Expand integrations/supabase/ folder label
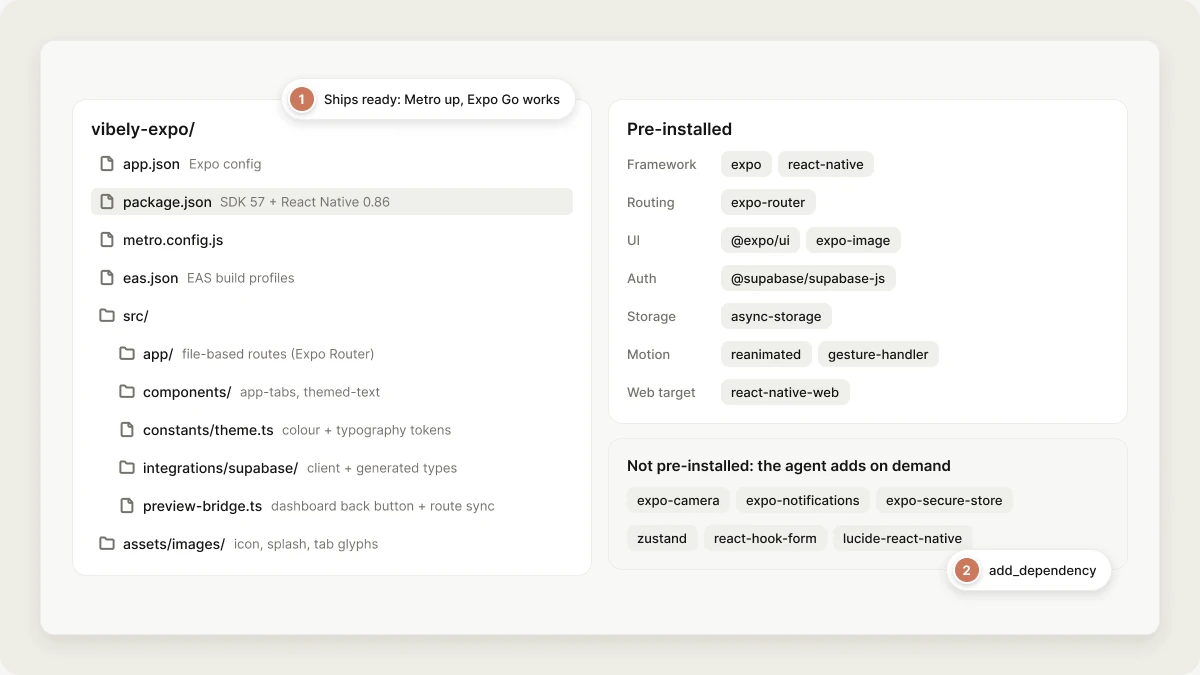The image size is (1200, 675). 220,468
